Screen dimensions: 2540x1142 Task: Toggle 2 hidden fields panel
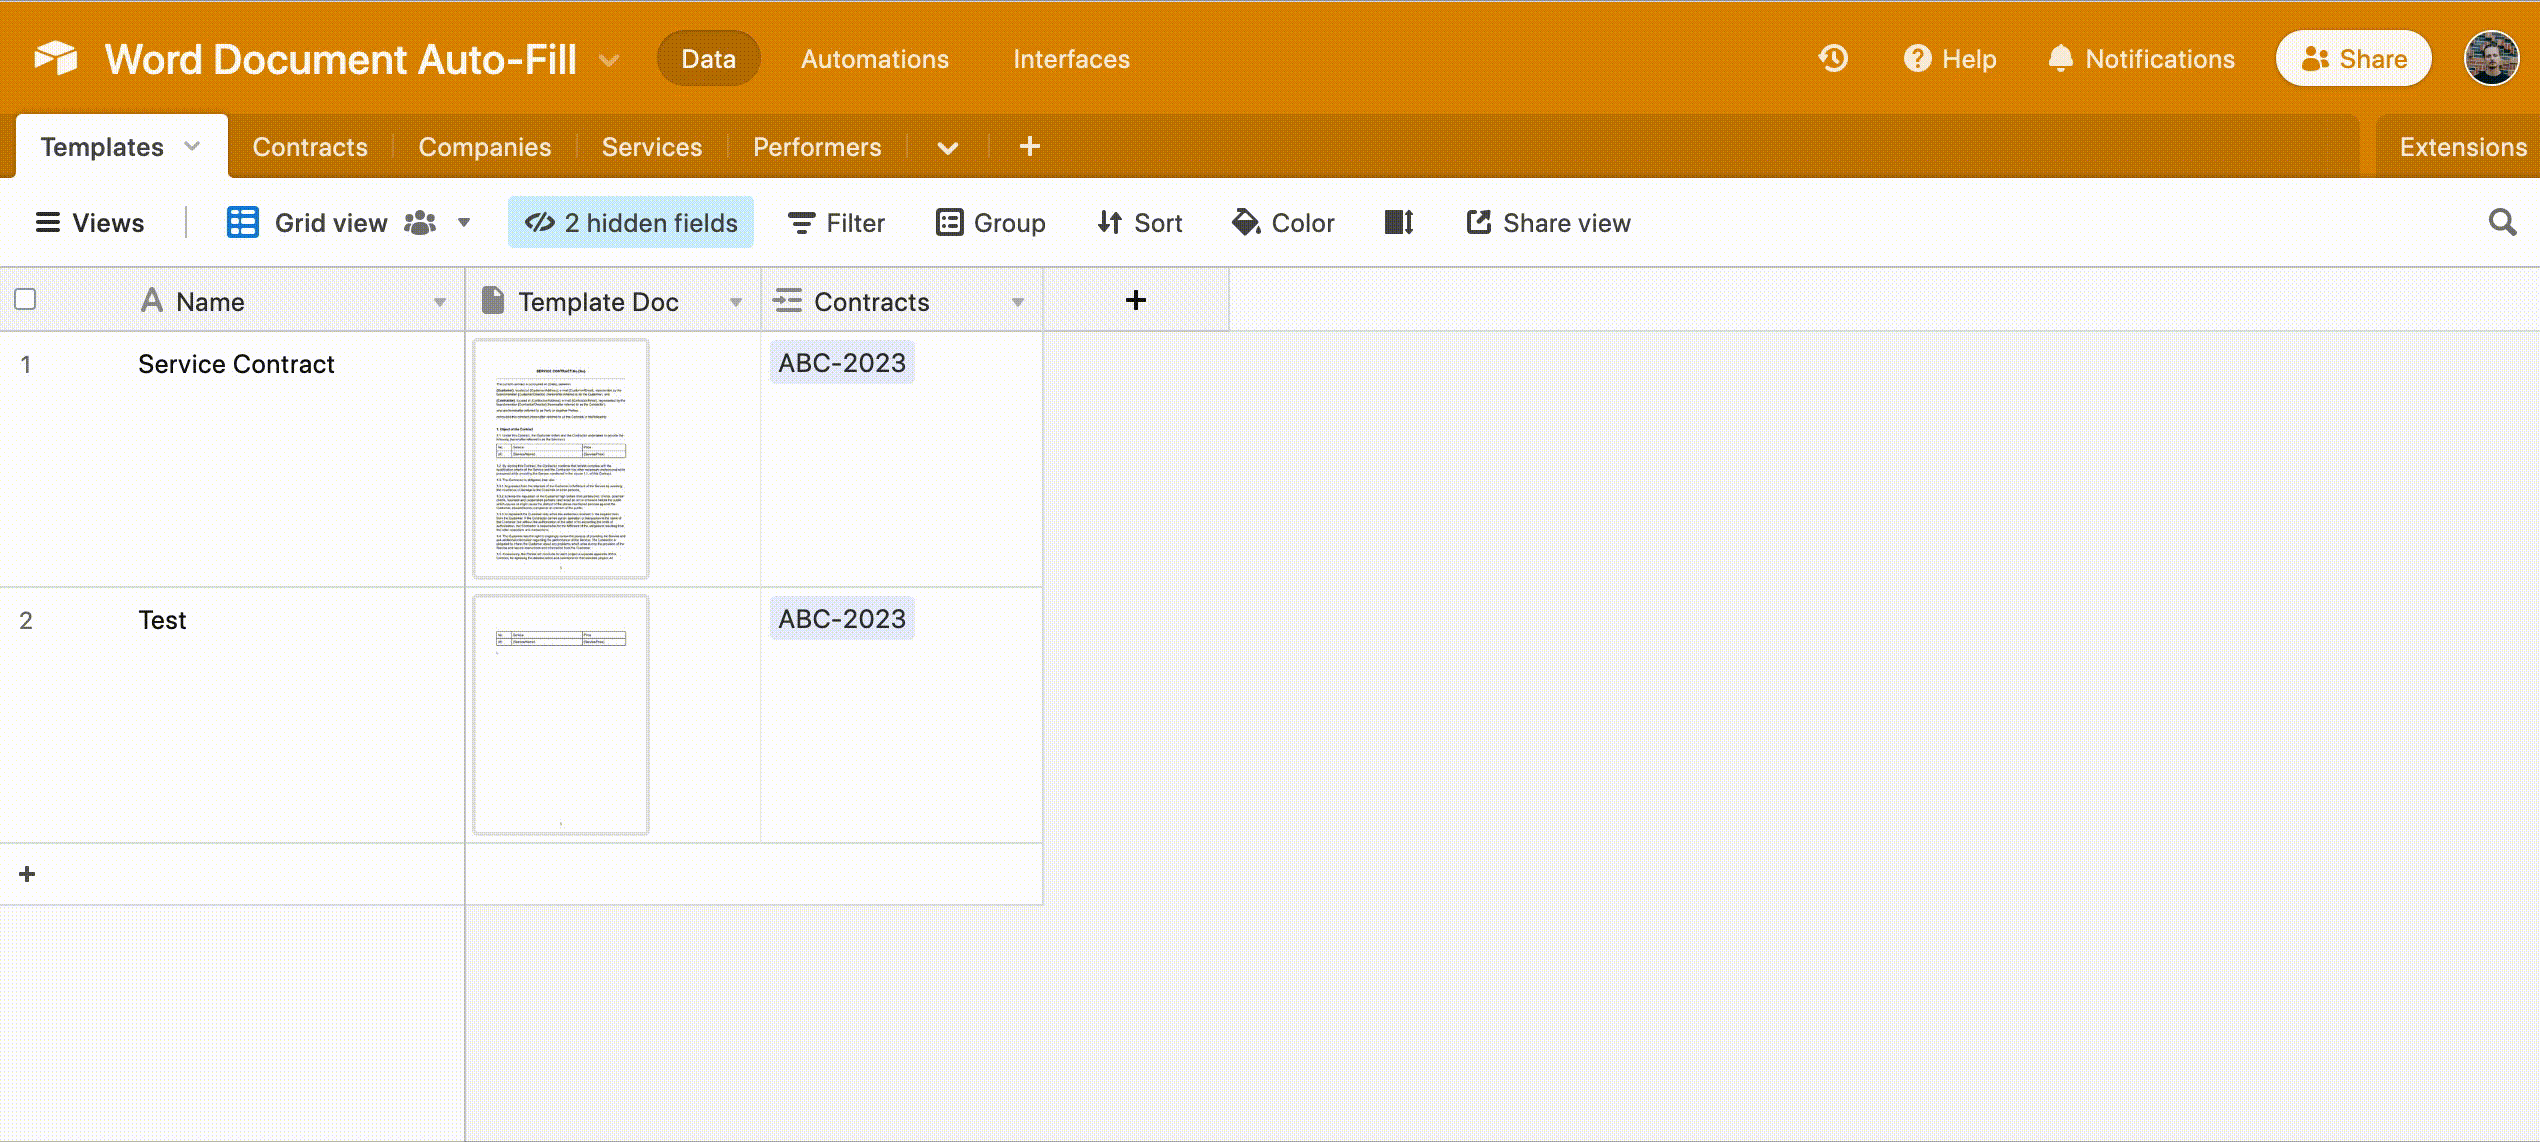pyautogui.click(x=631, y=222)
